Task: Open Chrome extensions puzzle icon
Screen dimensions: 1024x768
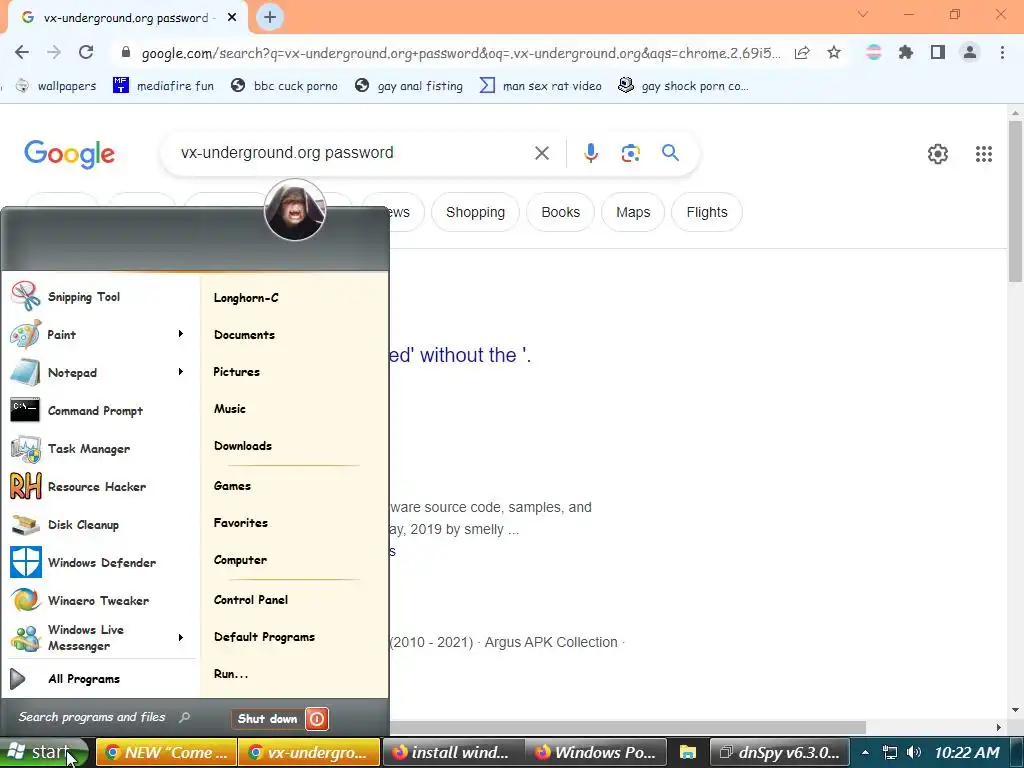Action: (906, 52)
